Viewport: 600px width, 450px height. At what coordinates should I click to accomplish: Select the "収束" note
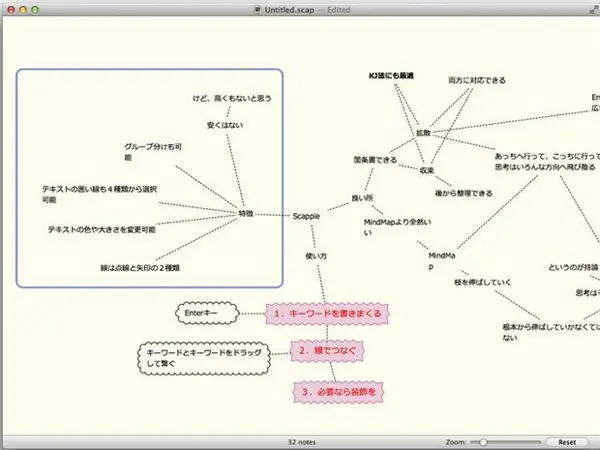click(427, 170)
